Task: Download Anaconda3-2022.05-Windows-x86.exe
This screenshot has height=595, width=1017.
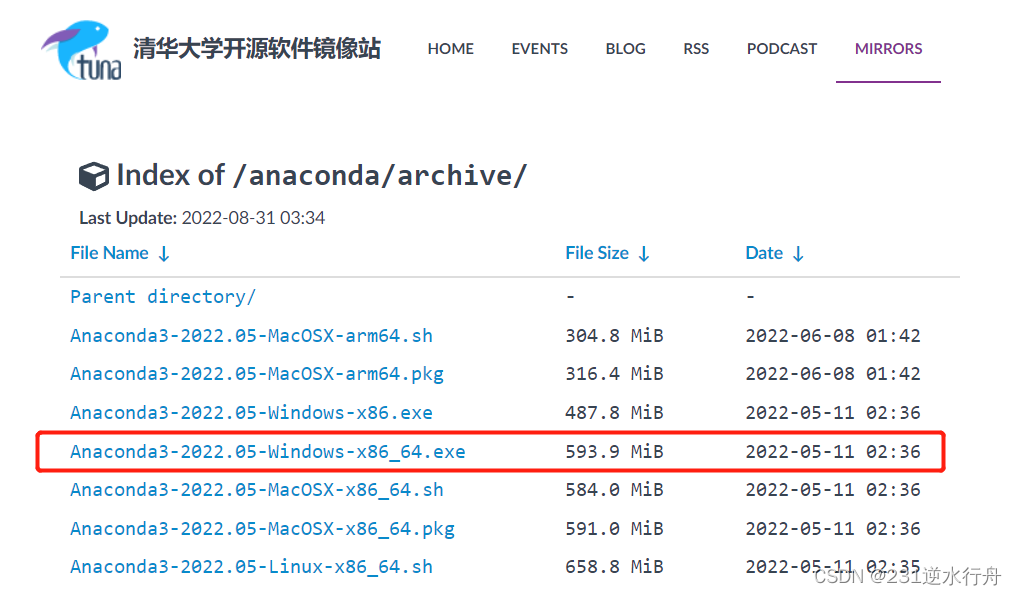Action: (251, 413)
